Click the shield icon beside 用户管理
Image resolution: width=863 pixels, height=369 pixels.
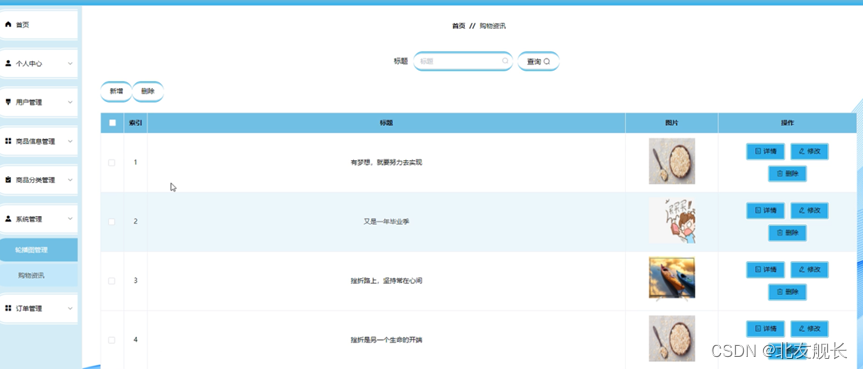[8, 102]
